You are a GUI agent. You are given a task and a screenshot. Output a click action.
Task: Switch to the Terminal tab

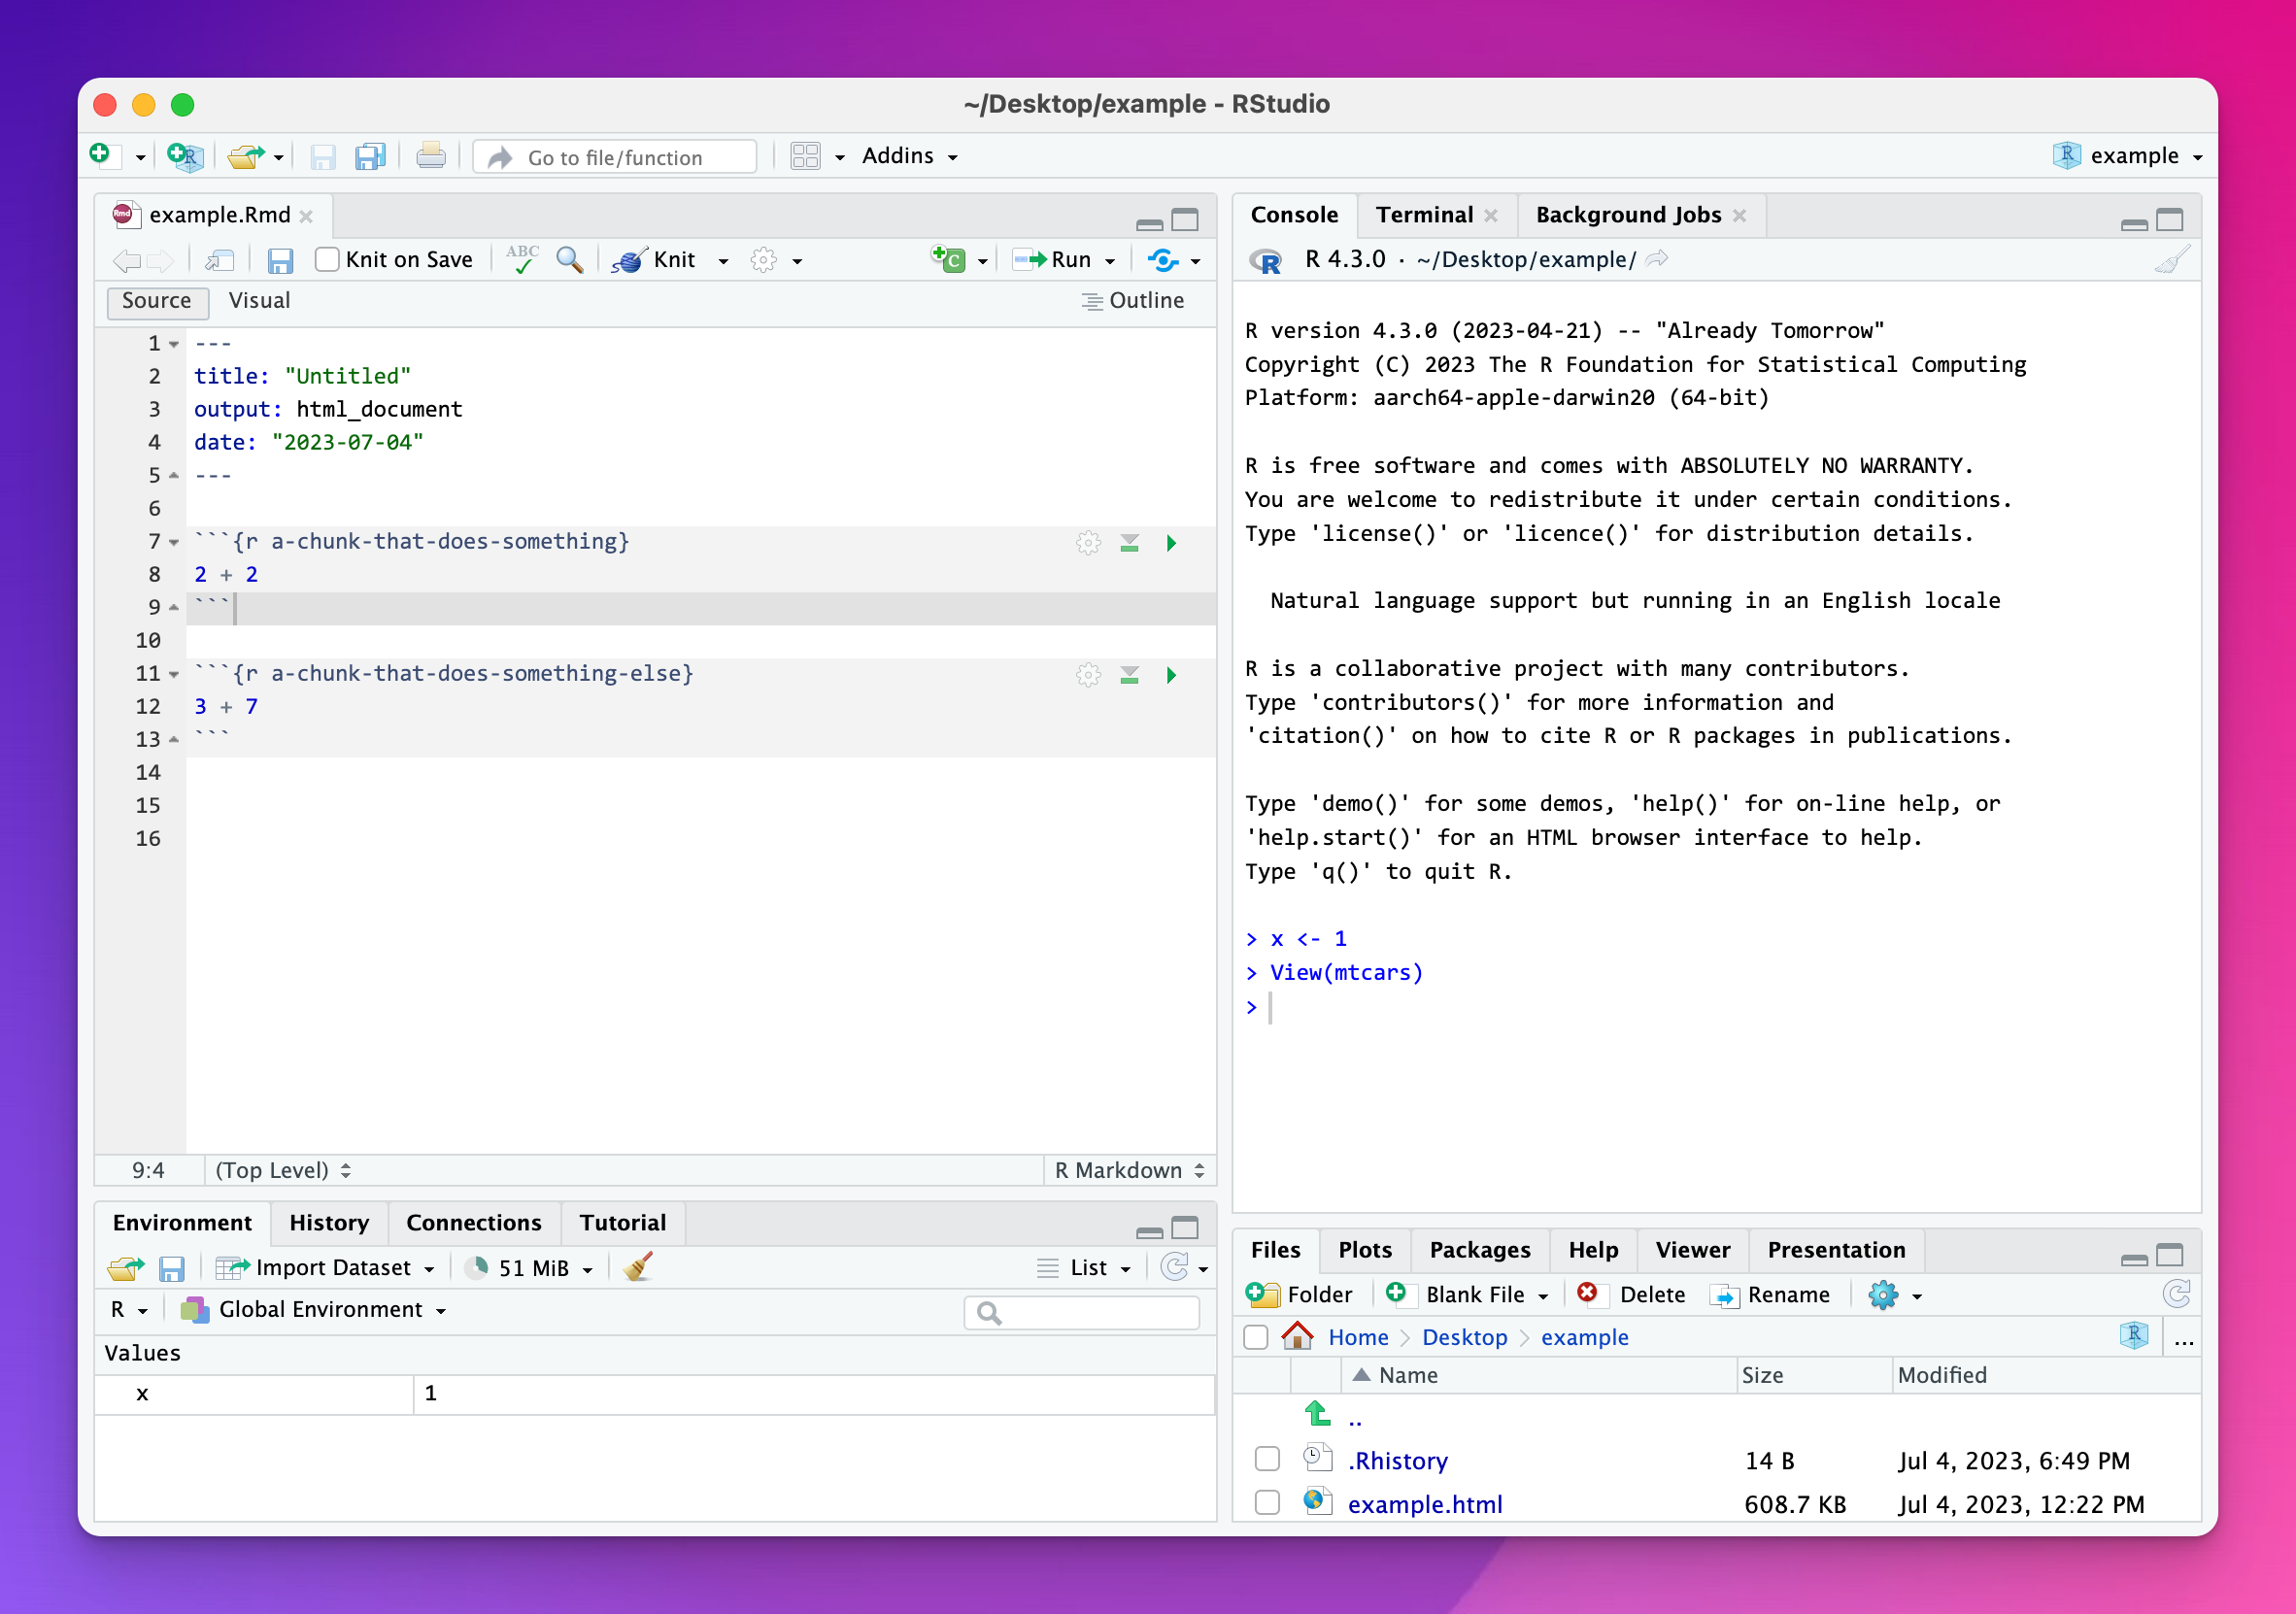point(1425,215)
